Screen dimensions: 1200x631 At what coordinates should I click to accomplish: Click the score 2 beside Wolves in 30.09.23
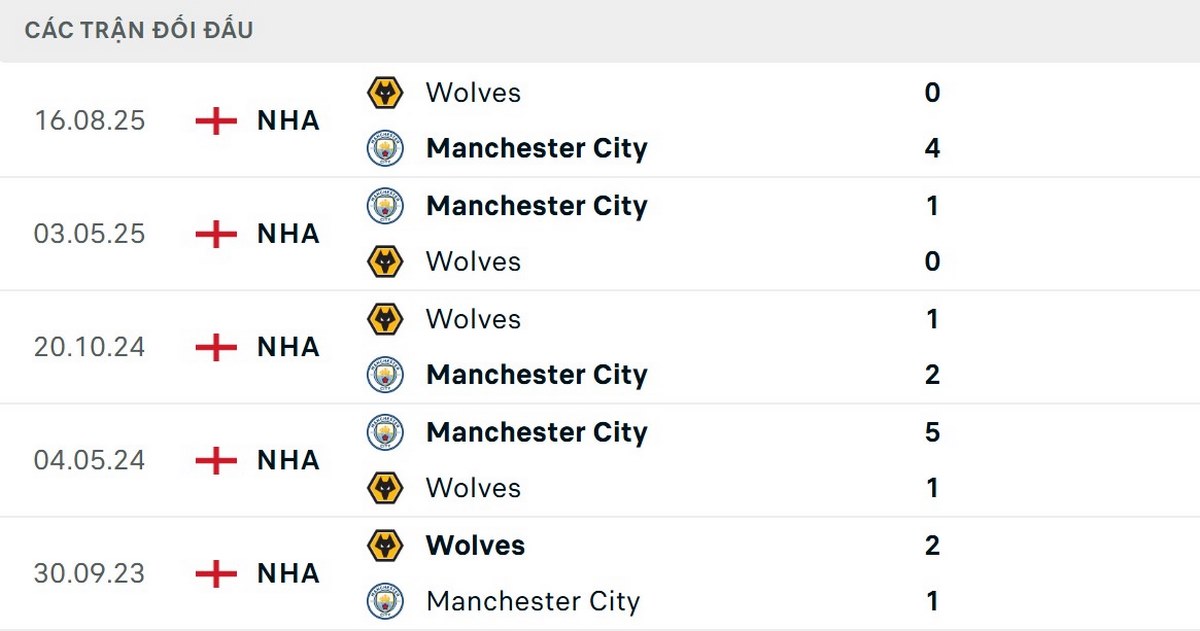(932, 546)
